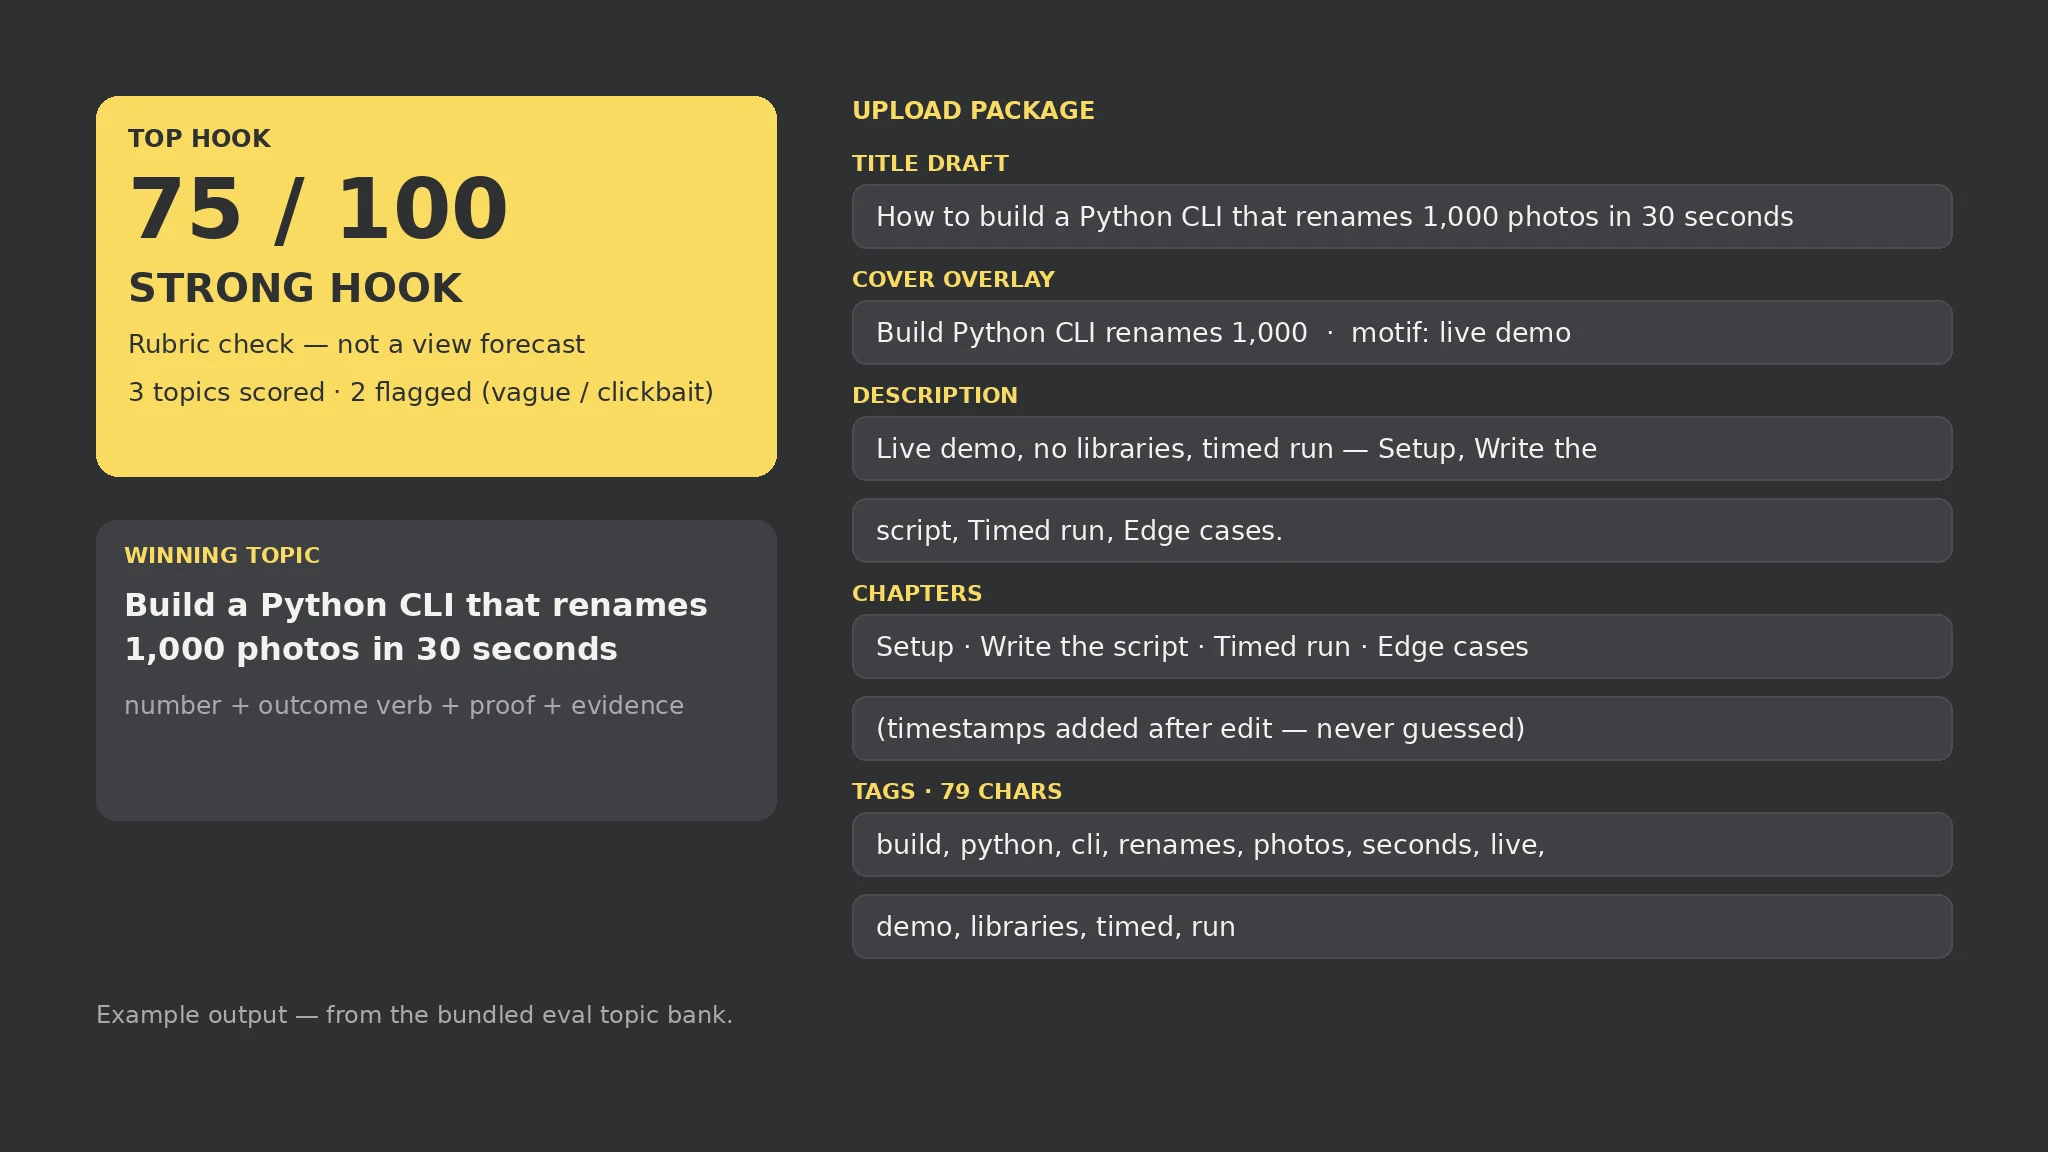
Task: Click the title draft field about Python CLI
Action: [x=1402, y=216]
